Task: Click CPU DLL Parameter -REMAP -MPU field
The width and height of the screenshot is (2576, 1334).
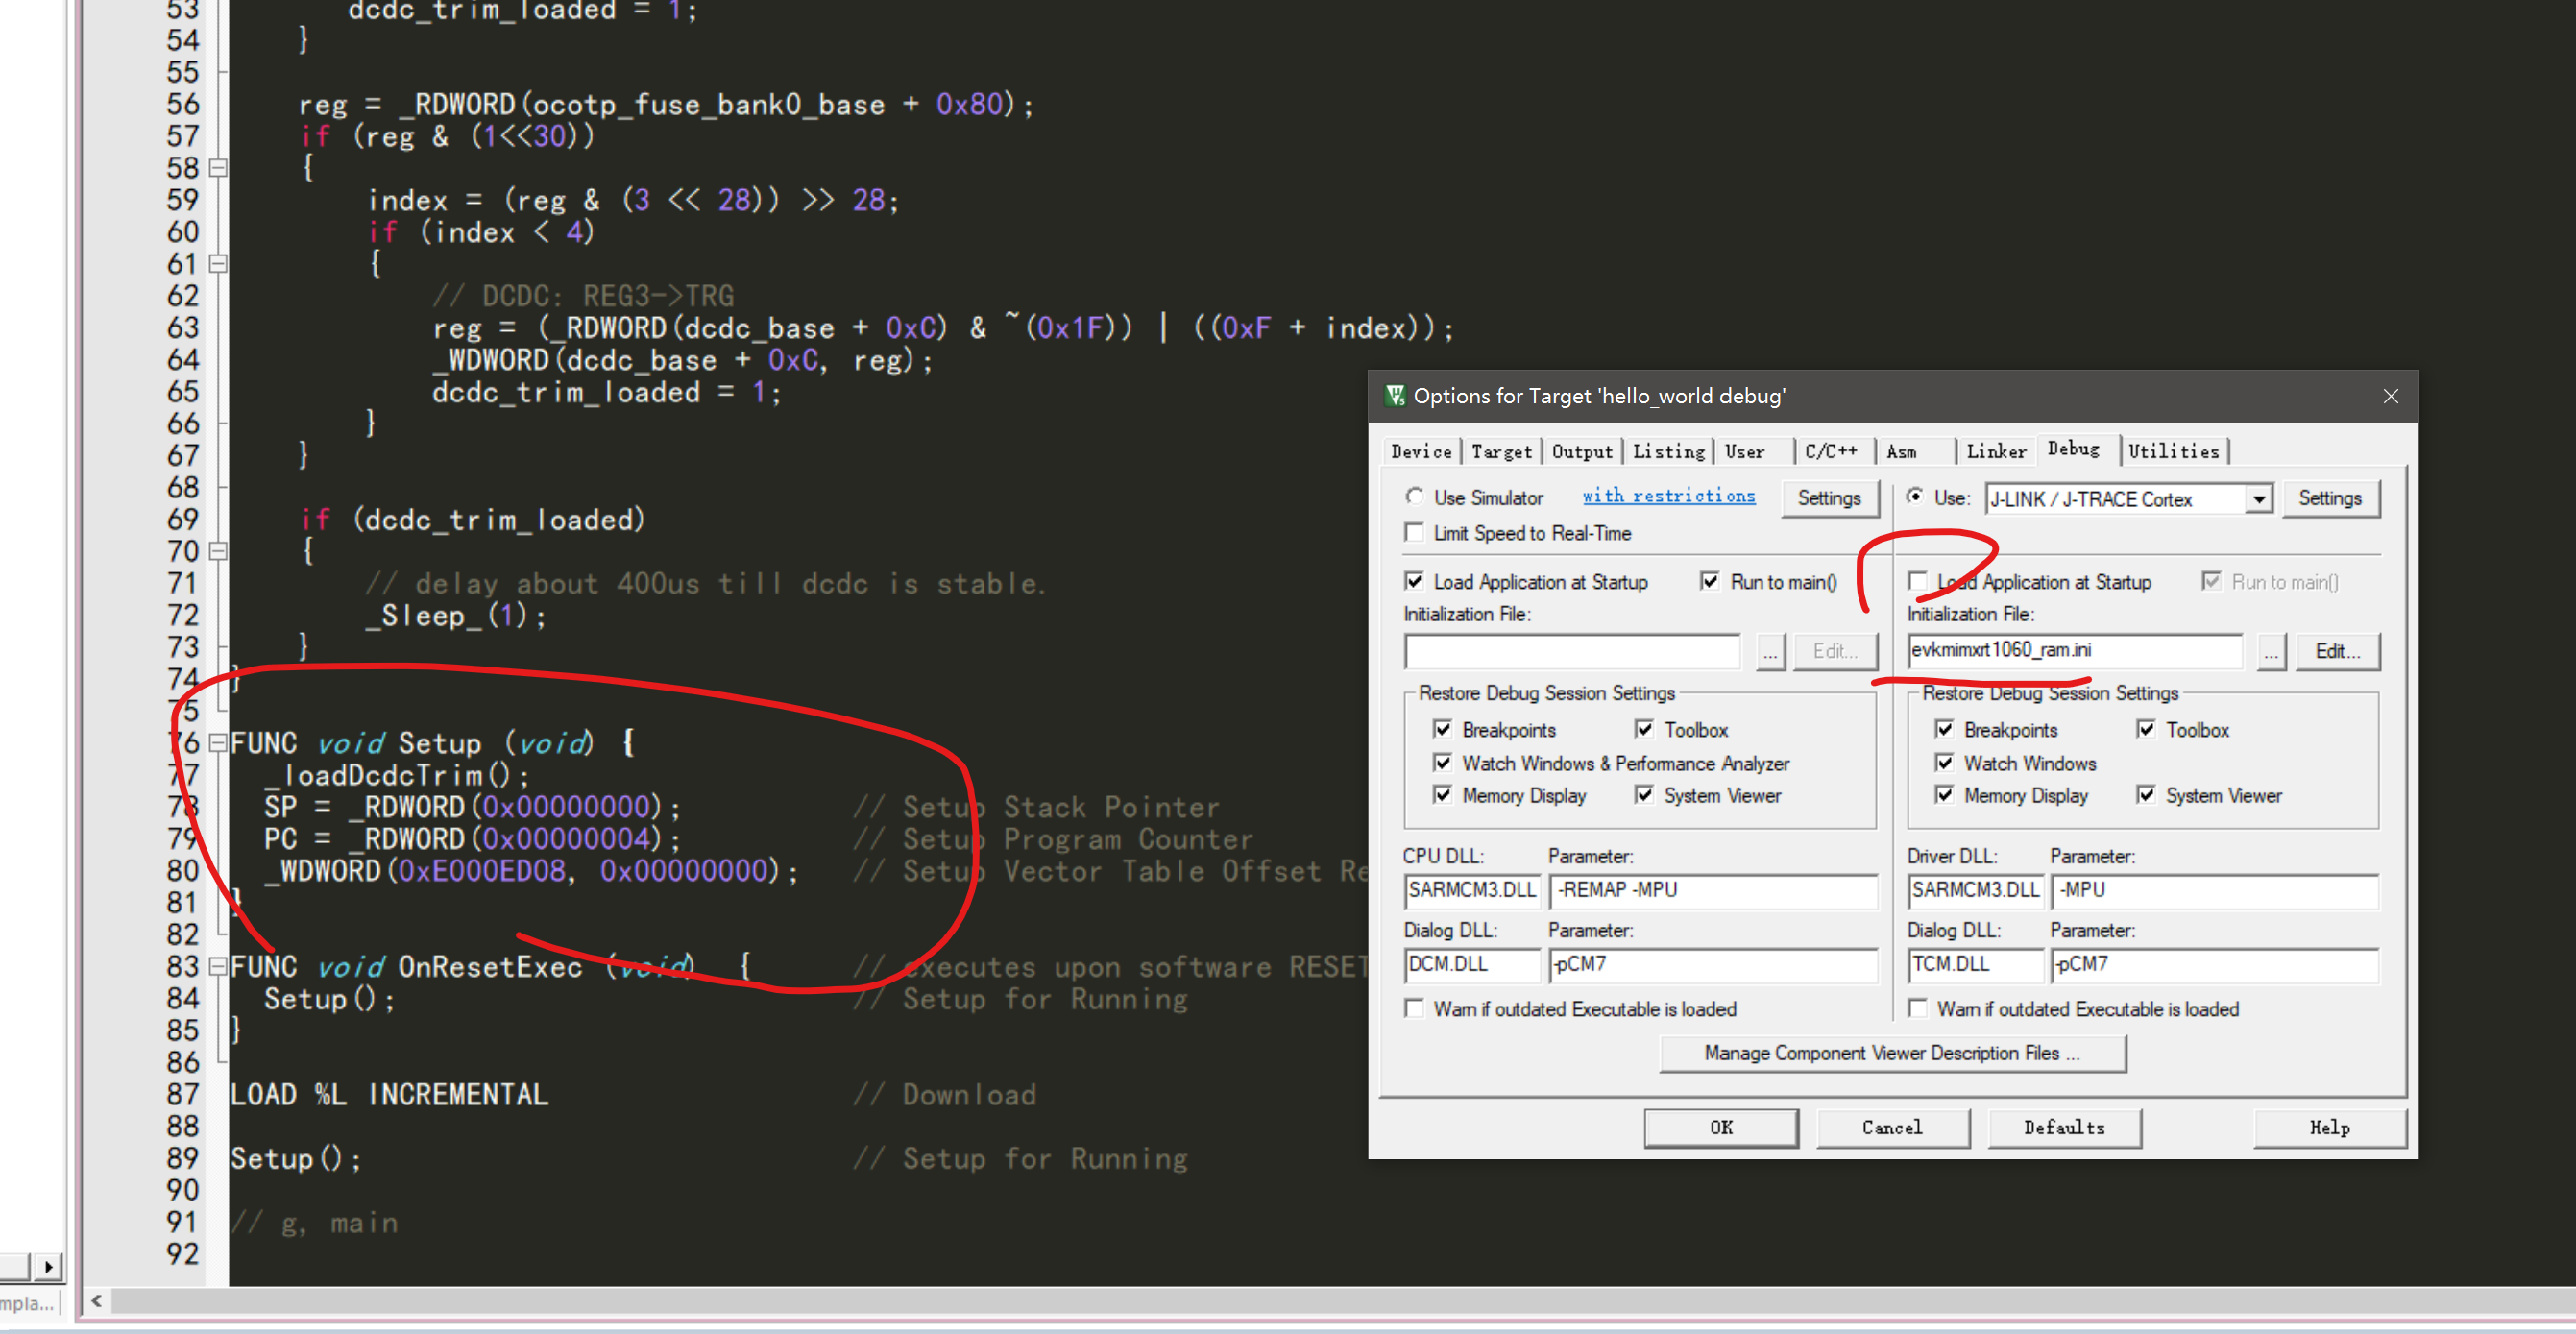Action: [1713, 890]
